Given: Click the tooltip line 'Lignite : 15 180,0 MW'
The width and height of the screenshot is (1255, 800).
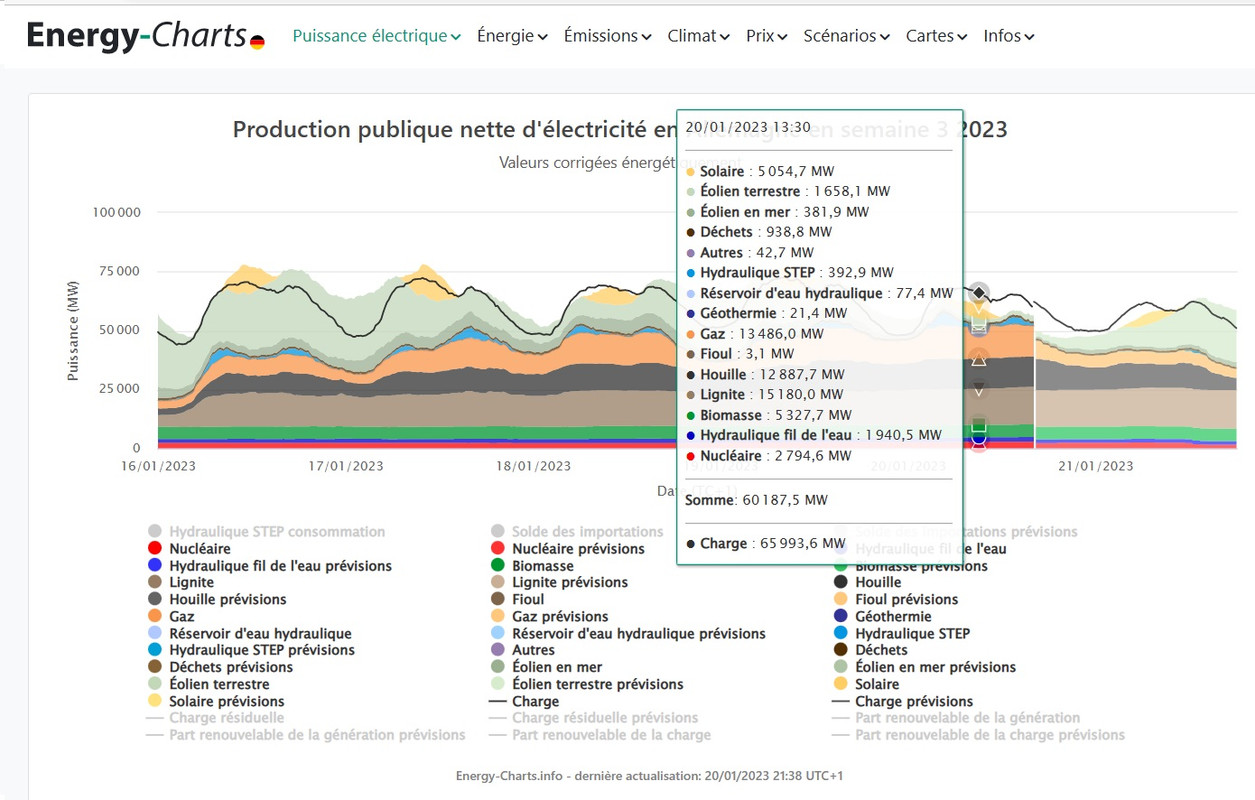Looking at the screenshot, I should tap(764, 394).
